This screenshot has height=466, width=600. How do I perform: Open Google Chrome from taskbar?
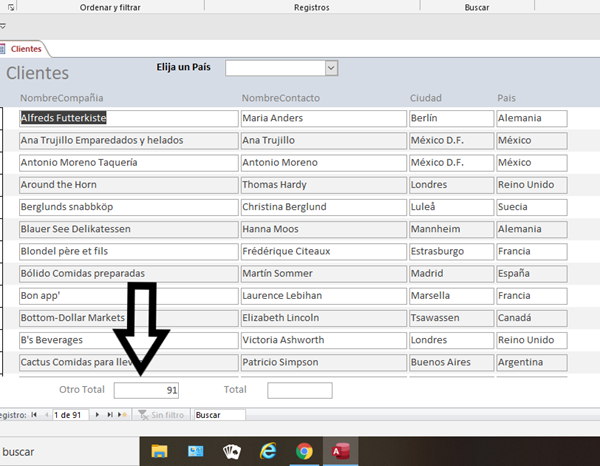(304, 451)
